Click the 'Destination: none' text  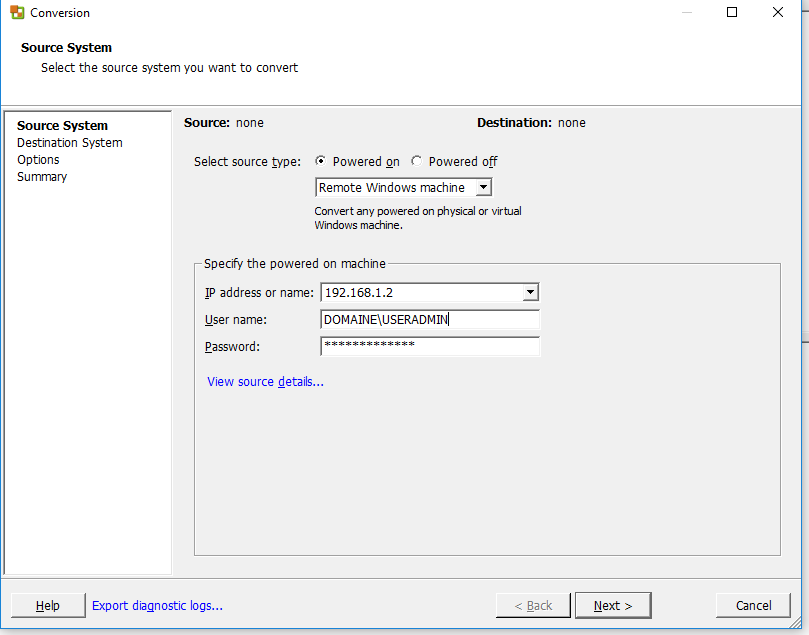(x=531, y=123)
